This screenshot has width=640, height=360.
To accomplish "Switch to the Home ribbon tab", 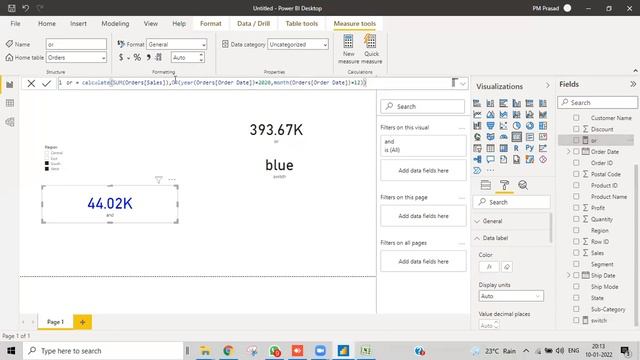I will coord(47,24).
